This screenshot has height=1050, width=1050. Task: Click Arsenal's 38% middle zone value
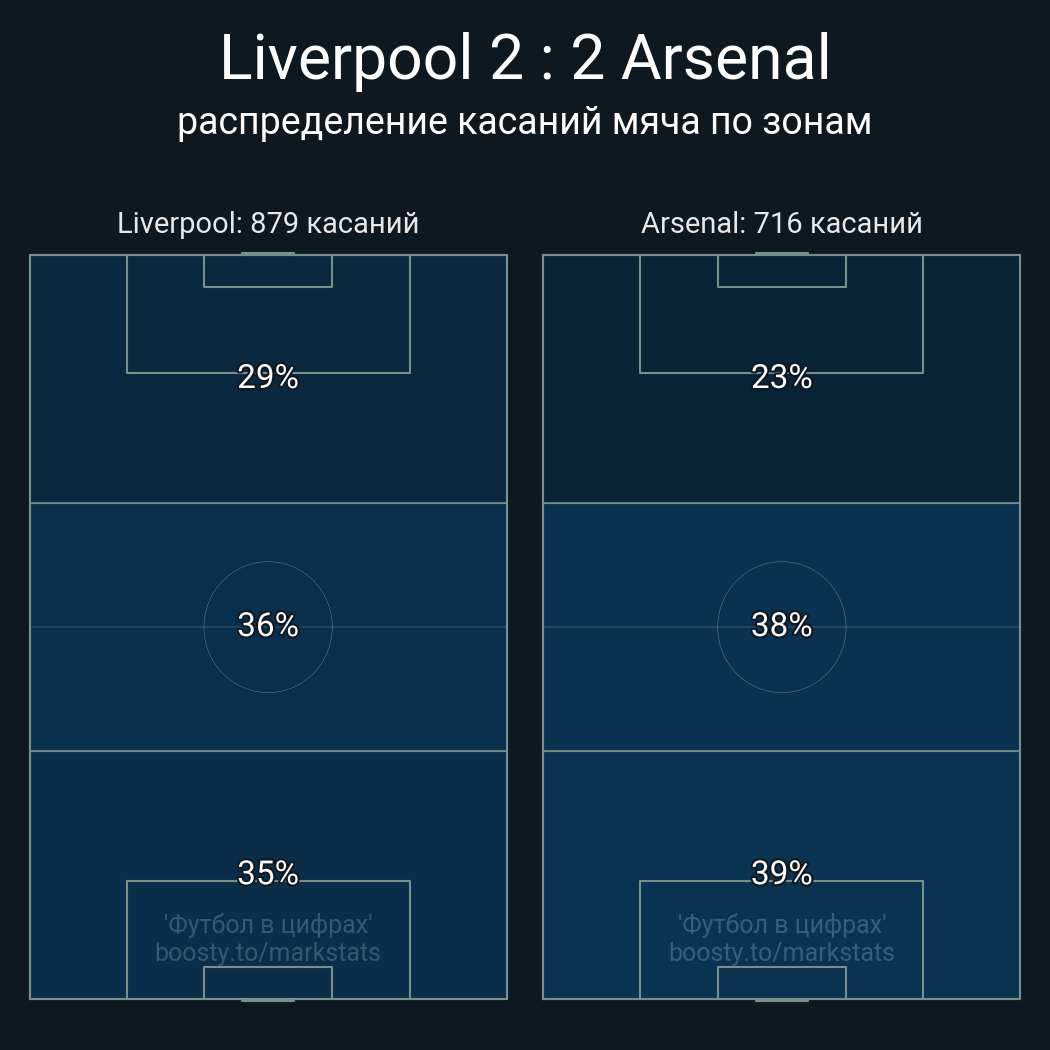coord(781,625)
